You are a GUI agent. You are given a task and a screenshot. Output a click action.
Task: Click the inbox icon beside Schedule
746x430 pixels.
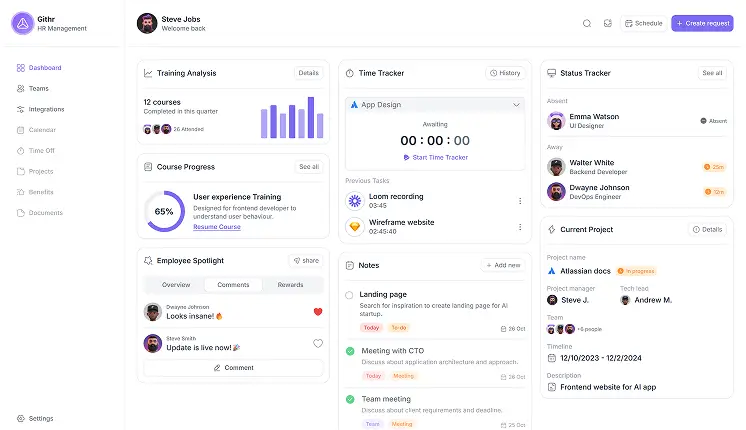[x=608, y=23]
